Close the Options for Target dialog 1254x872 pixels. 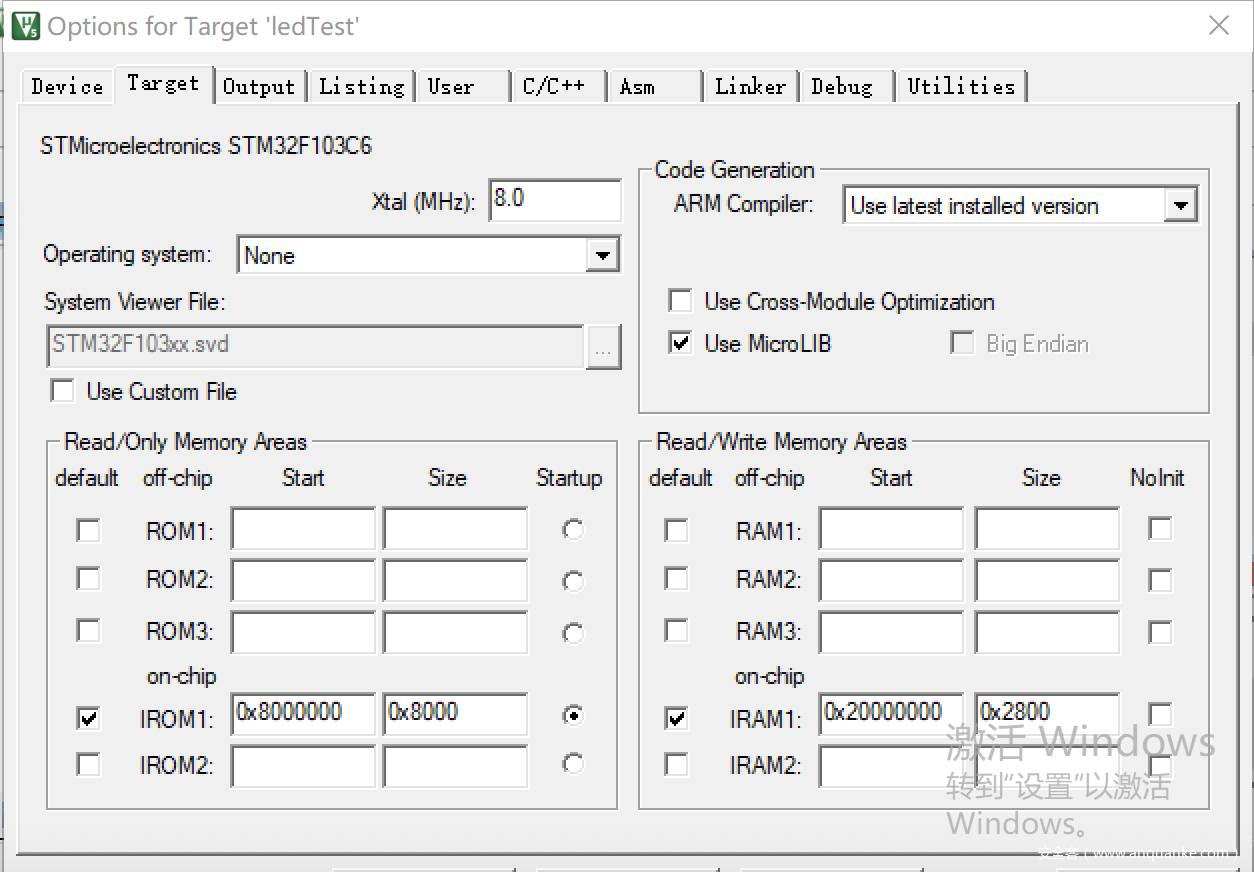point(1218,26)
